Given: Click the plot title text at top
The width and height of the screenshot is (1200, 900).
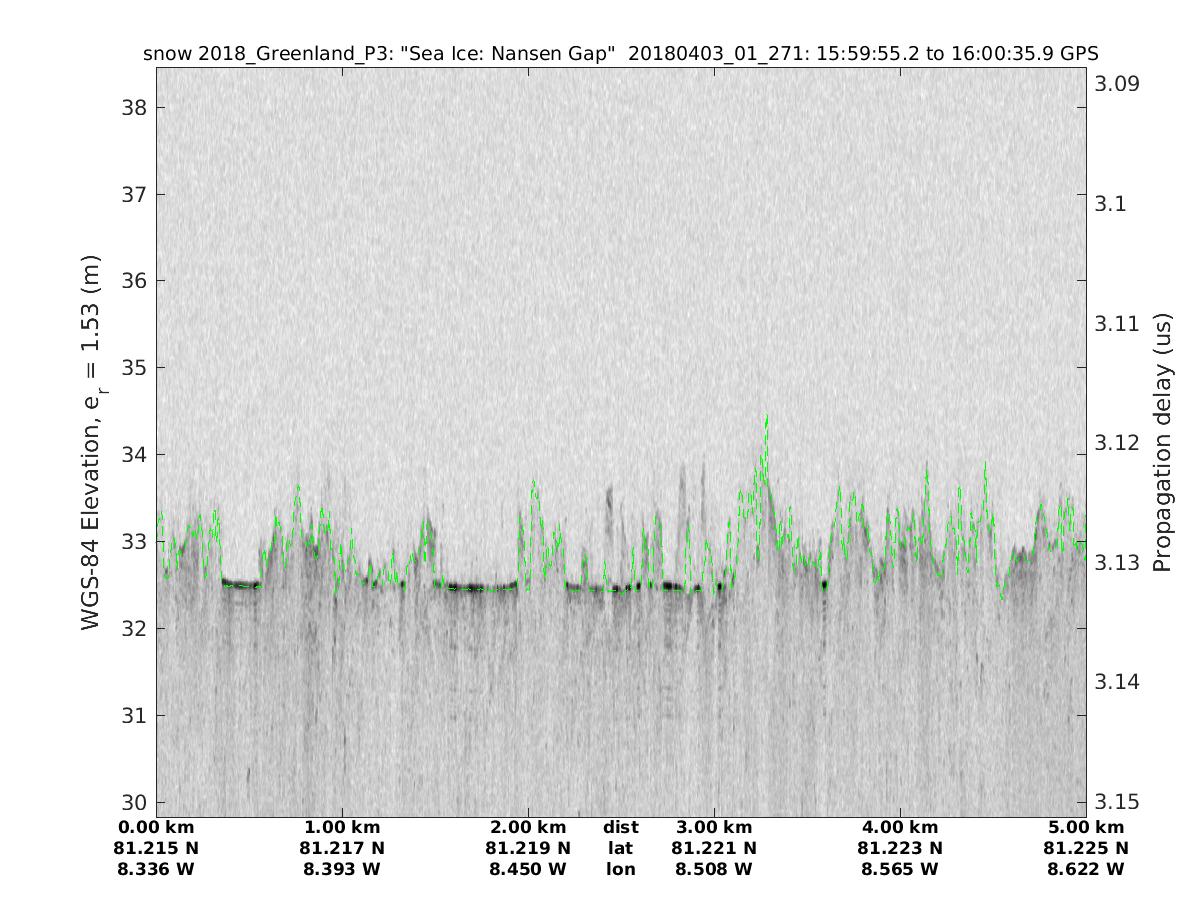Looking at the screenshot, I should click(621, 54).
